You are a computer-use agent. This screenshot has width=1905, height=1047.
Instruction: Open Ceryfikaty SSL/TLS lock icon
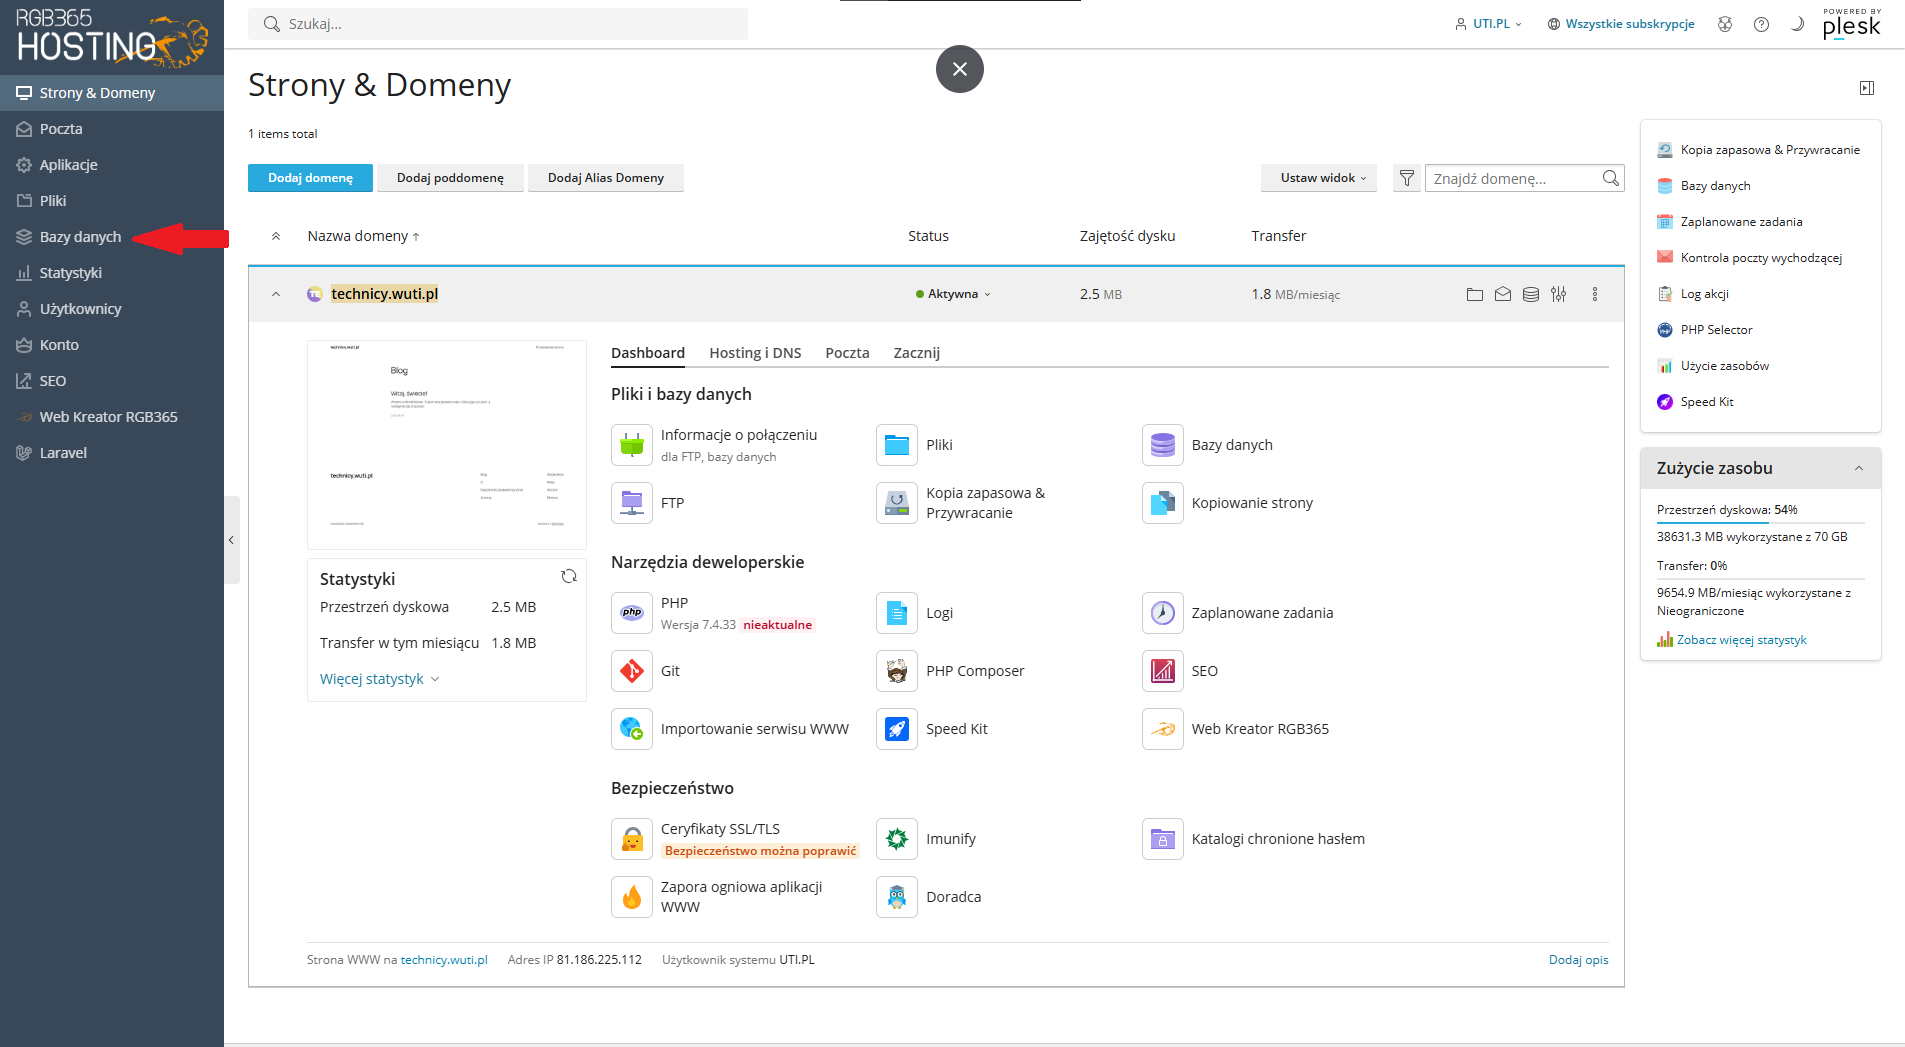(x=632, y=839)
